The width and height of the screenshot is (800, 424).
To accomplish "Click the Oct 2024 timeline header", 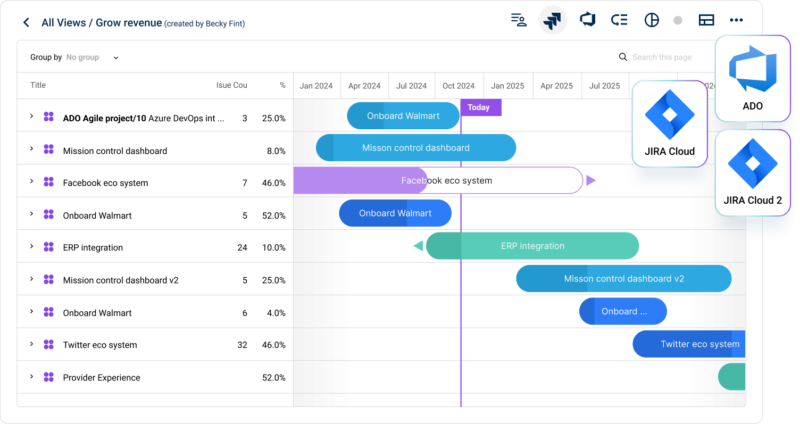I will coord(458,86).
